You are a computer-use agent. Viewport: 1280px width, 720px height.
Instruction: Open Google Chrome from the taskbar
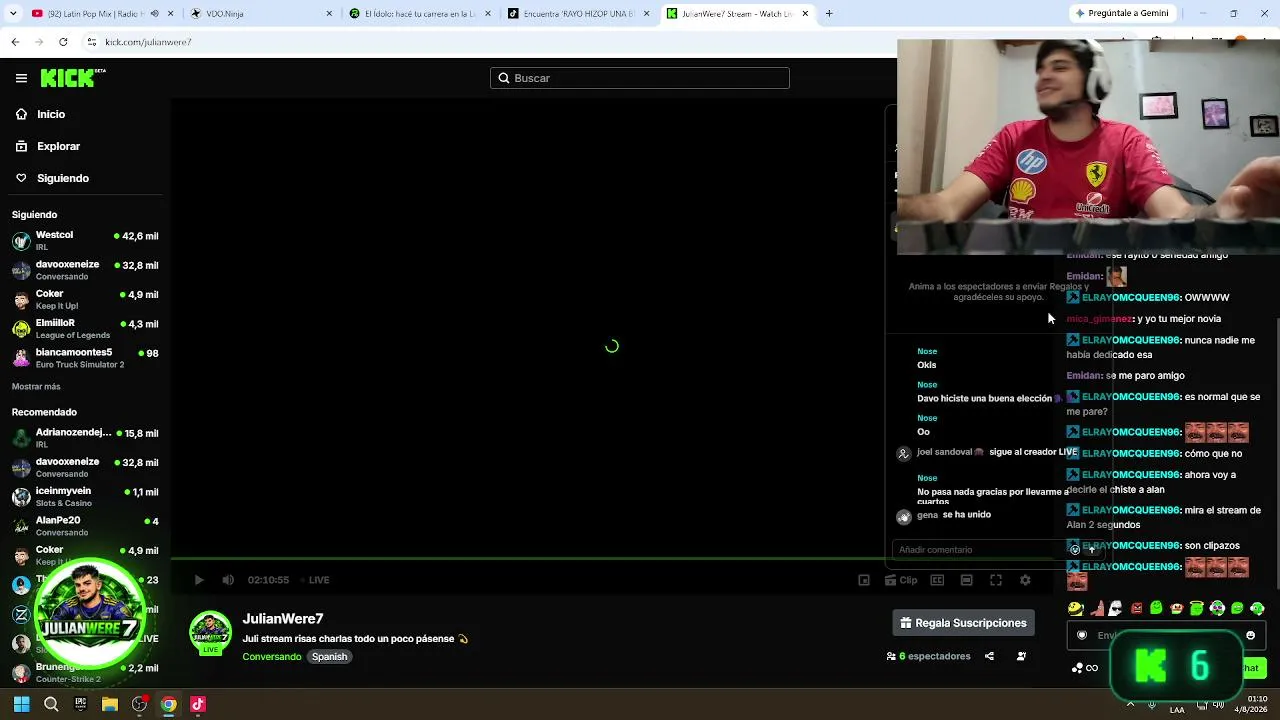click(169, 704)
